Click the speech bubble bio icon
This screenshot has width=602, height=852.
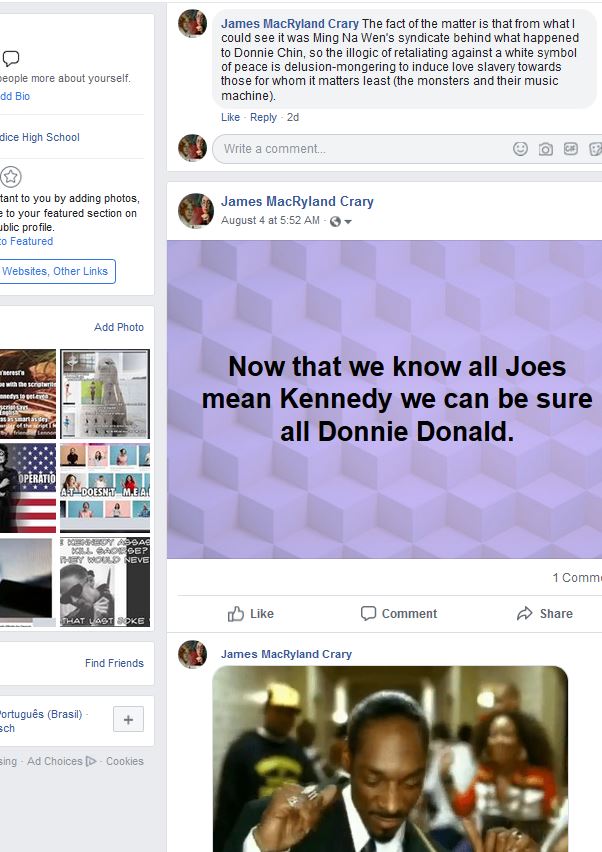(11, 58)
